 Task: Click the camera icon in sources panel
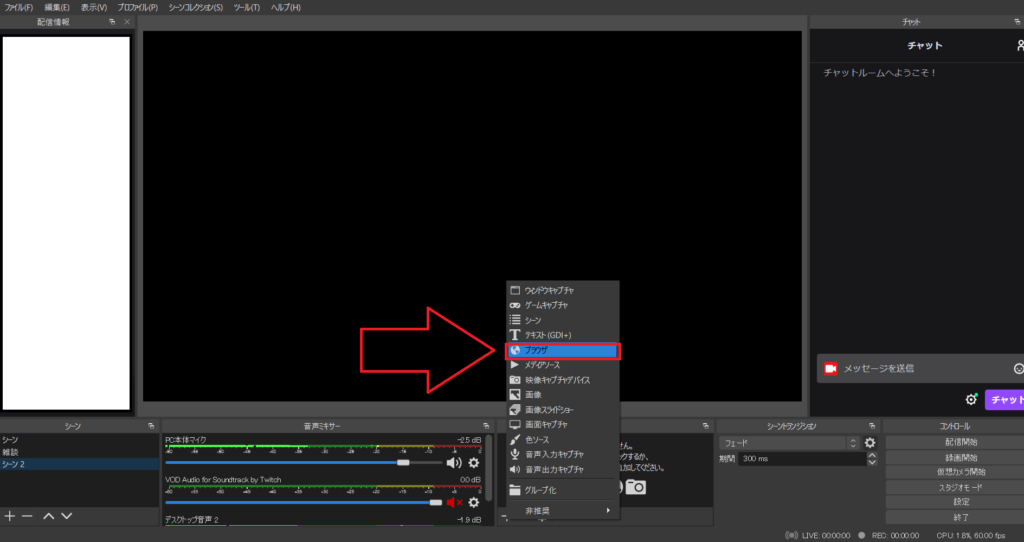(635, 487)
